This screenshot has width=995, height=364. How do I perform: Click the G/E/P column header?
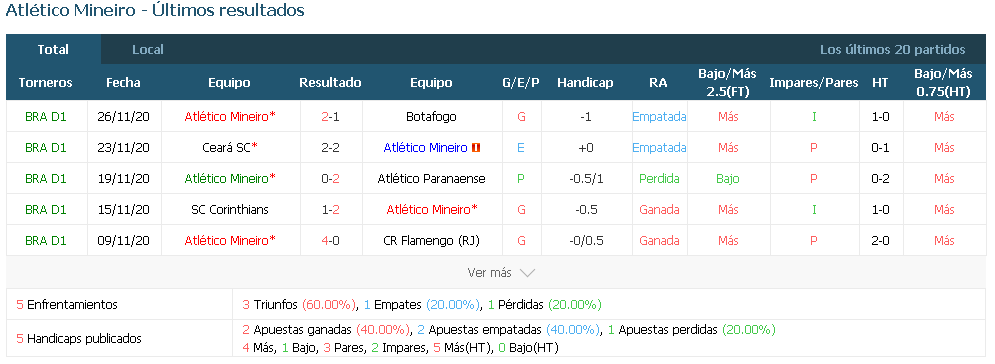(521, 82)
